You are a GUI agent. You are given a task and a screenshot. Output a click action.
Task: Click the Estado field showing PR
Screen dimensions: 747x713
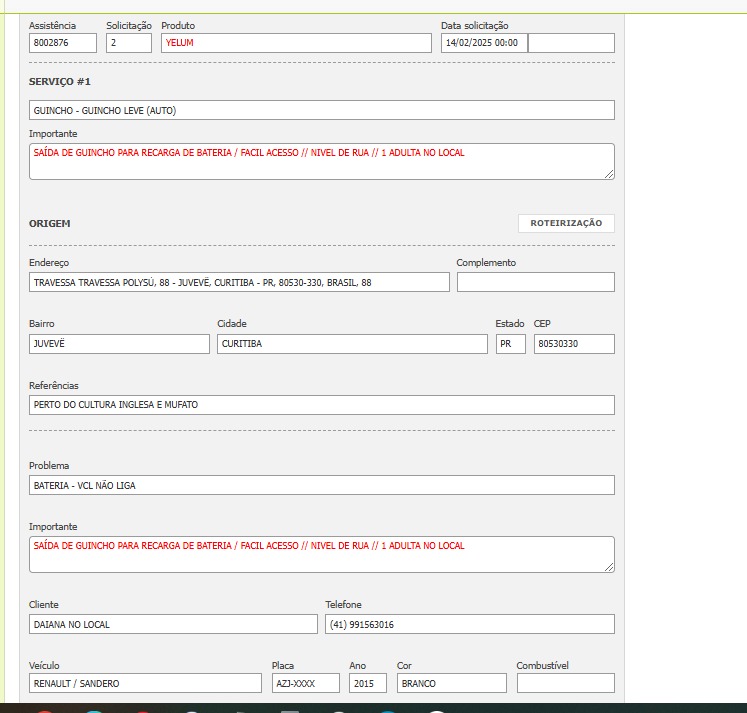[510, 344]
